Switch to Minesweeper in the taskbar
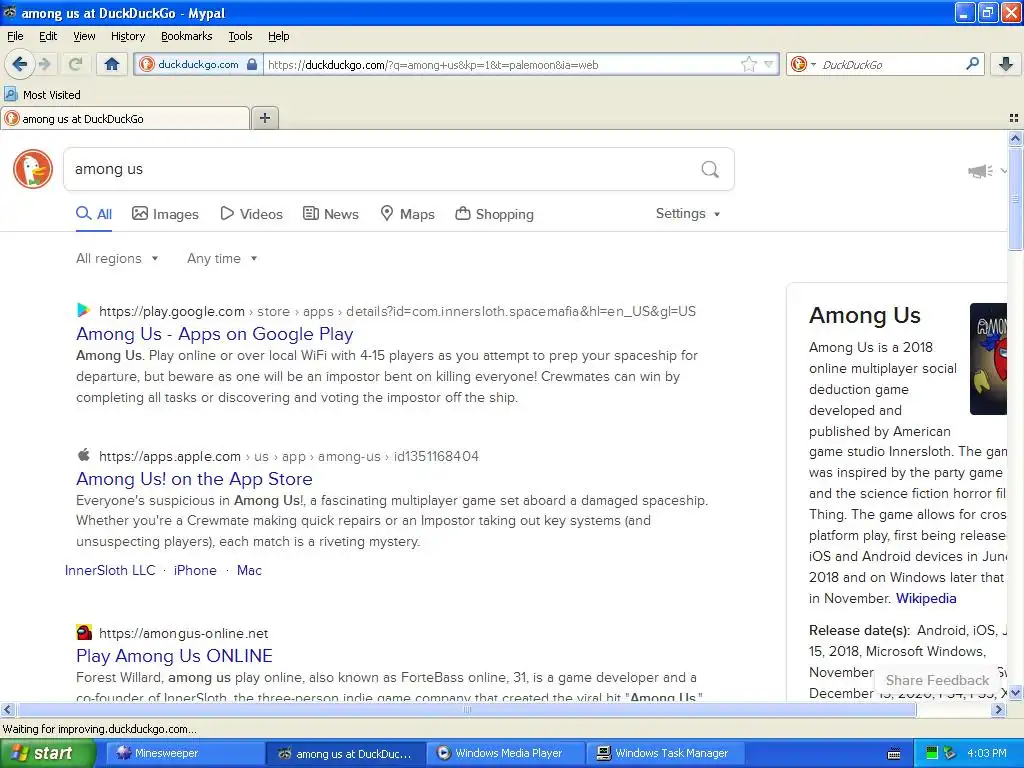1024x768 pixels. 185,753
